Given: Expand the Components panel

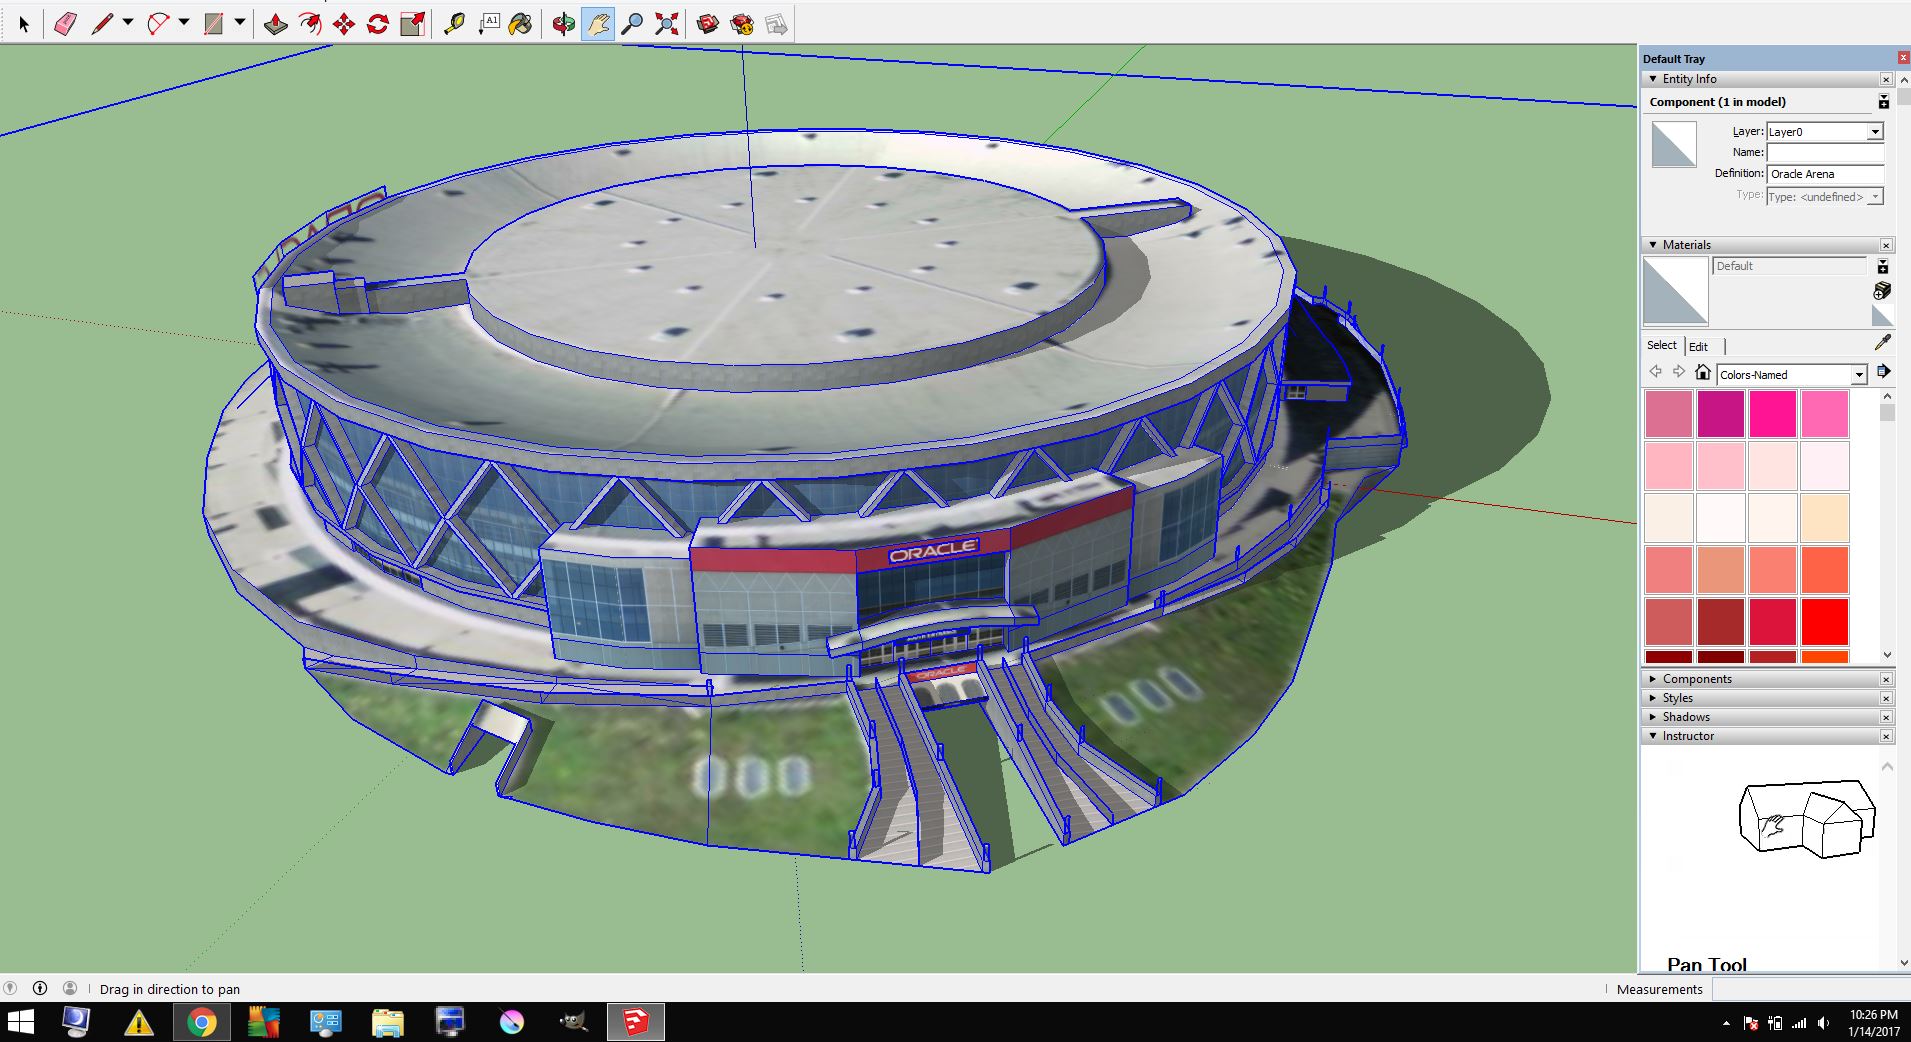Looking at the screenshot, I should click(x=1653, y=679).
